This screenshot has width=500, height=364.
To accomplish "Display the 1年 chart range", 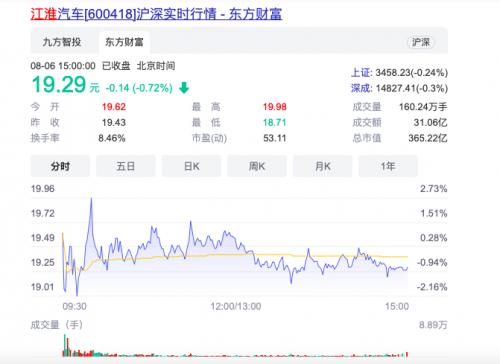I will coord(388,166).
